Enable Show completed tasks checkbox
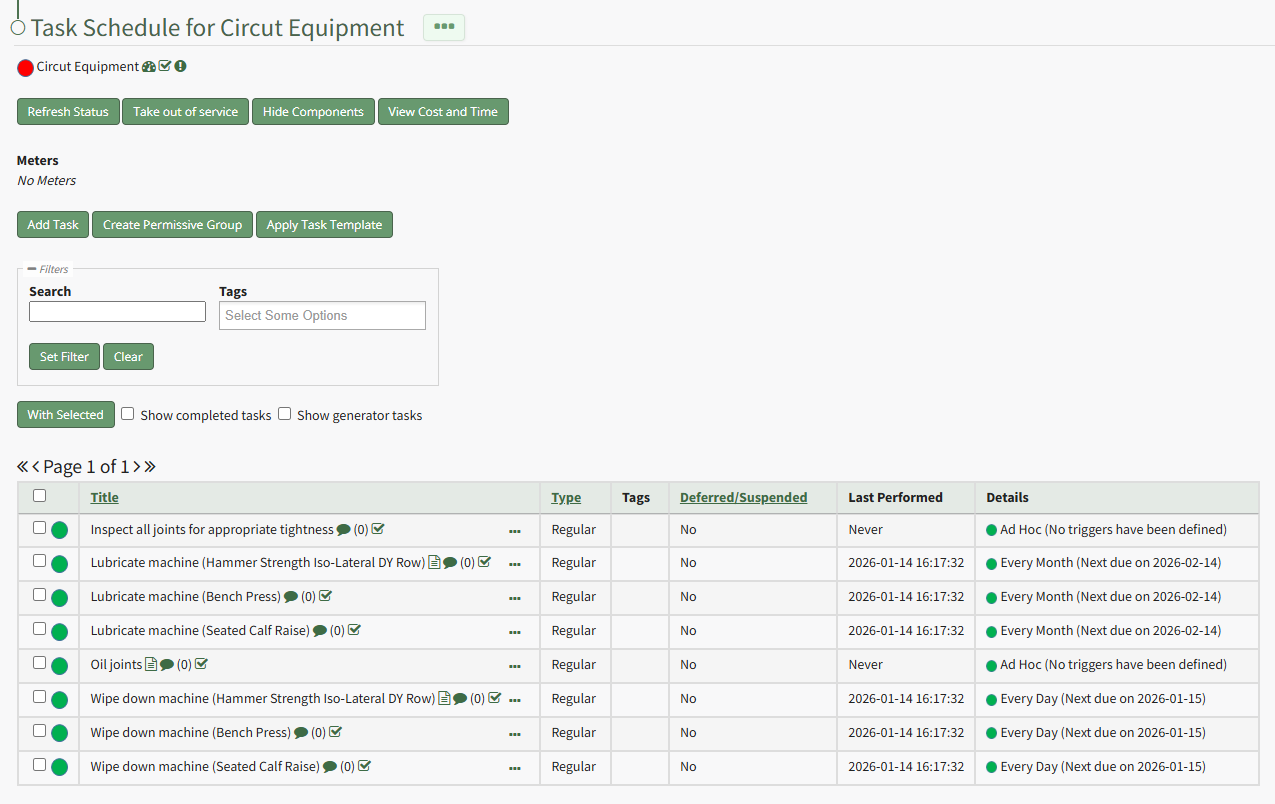 128,414
